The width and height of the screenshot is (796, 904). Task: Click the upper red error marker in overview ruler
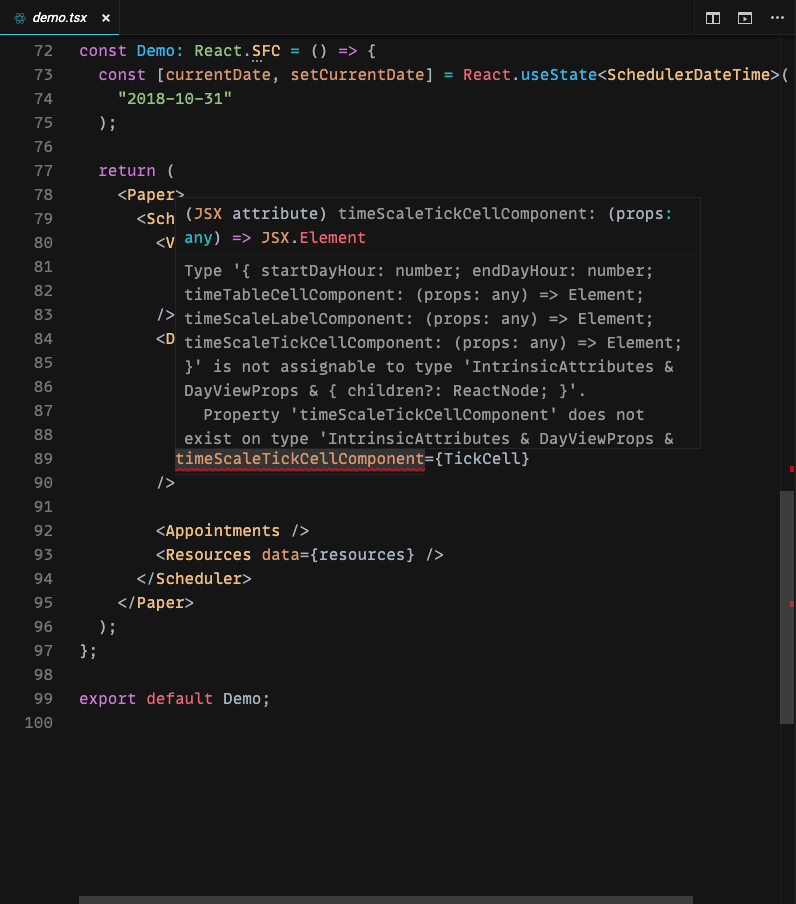coord(792,469)
